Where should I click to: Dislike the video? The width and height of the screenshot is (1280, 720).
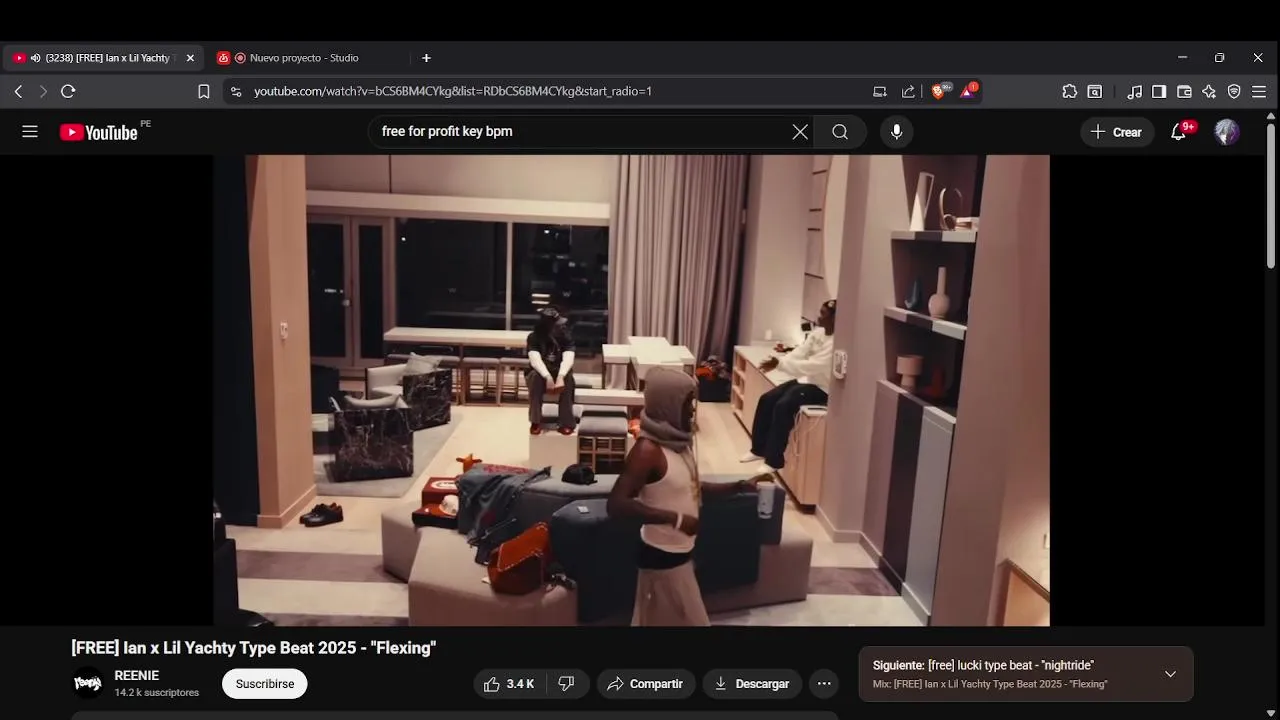pos(567,684)
